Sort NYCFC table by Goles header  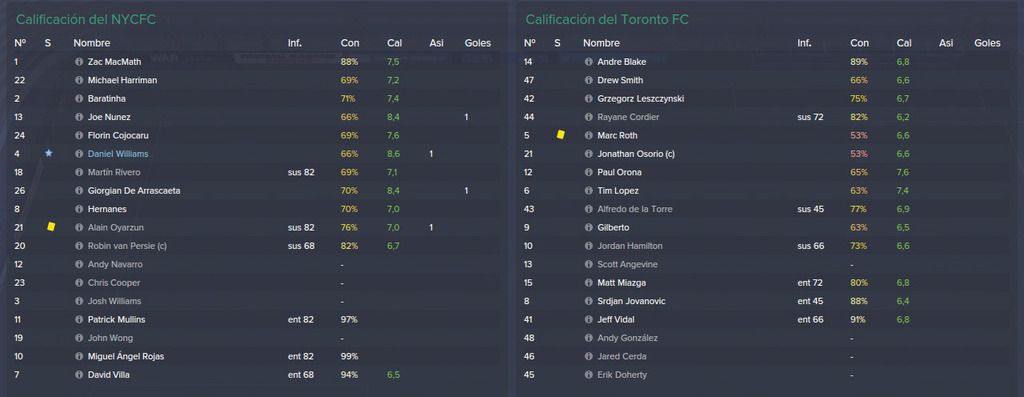(x=477, y=43)
